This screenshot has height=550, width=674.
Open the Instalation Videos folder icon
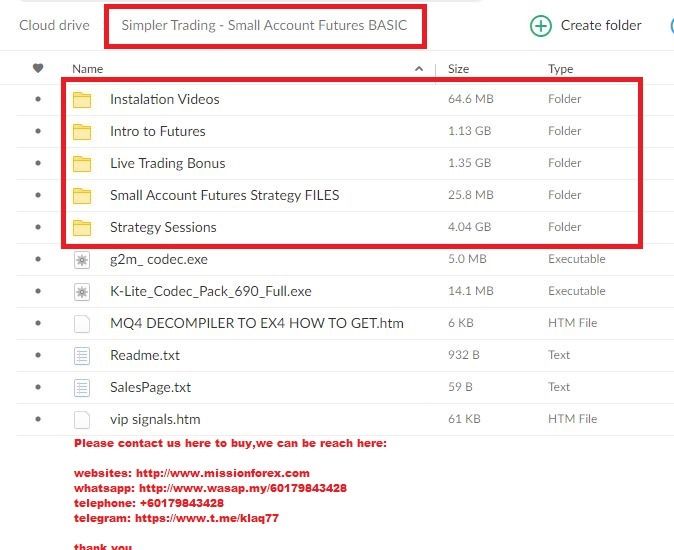[x=82, y=99]
